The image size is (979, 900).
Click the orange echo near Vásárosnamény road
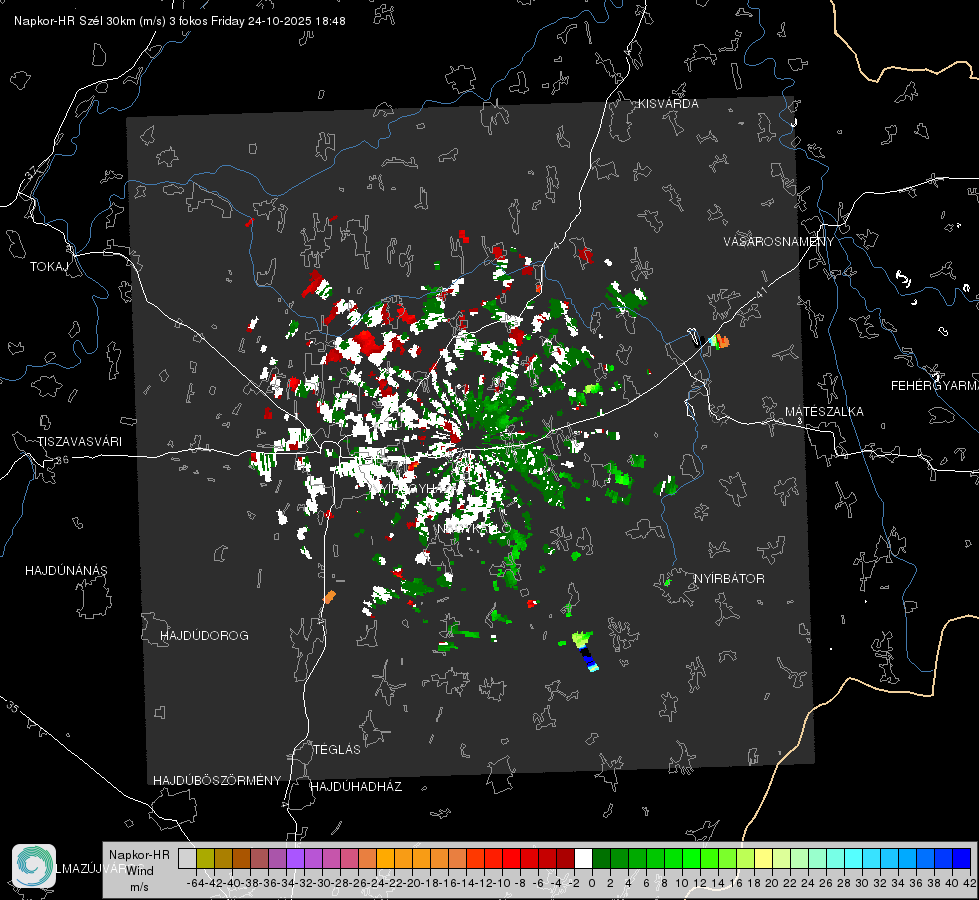tap(723, 342)
